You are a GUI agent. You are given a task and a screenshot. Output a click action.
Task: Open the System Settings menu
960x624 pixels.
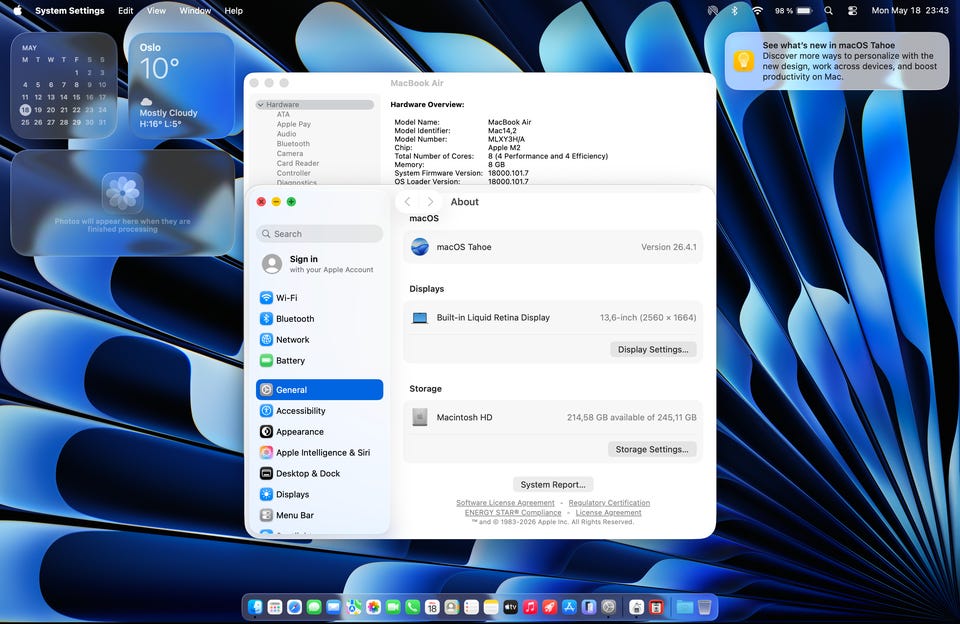click(70, 10)
